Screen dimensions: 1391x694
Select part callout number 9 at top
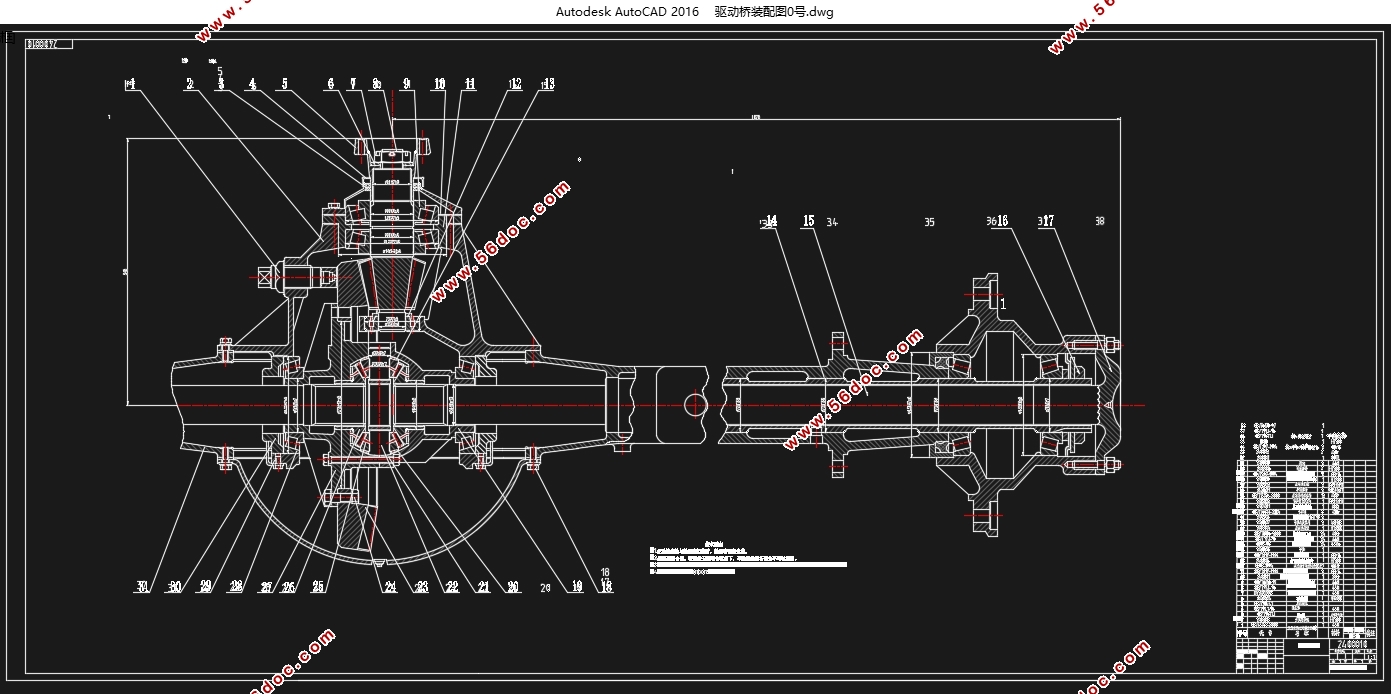[407, 85]
